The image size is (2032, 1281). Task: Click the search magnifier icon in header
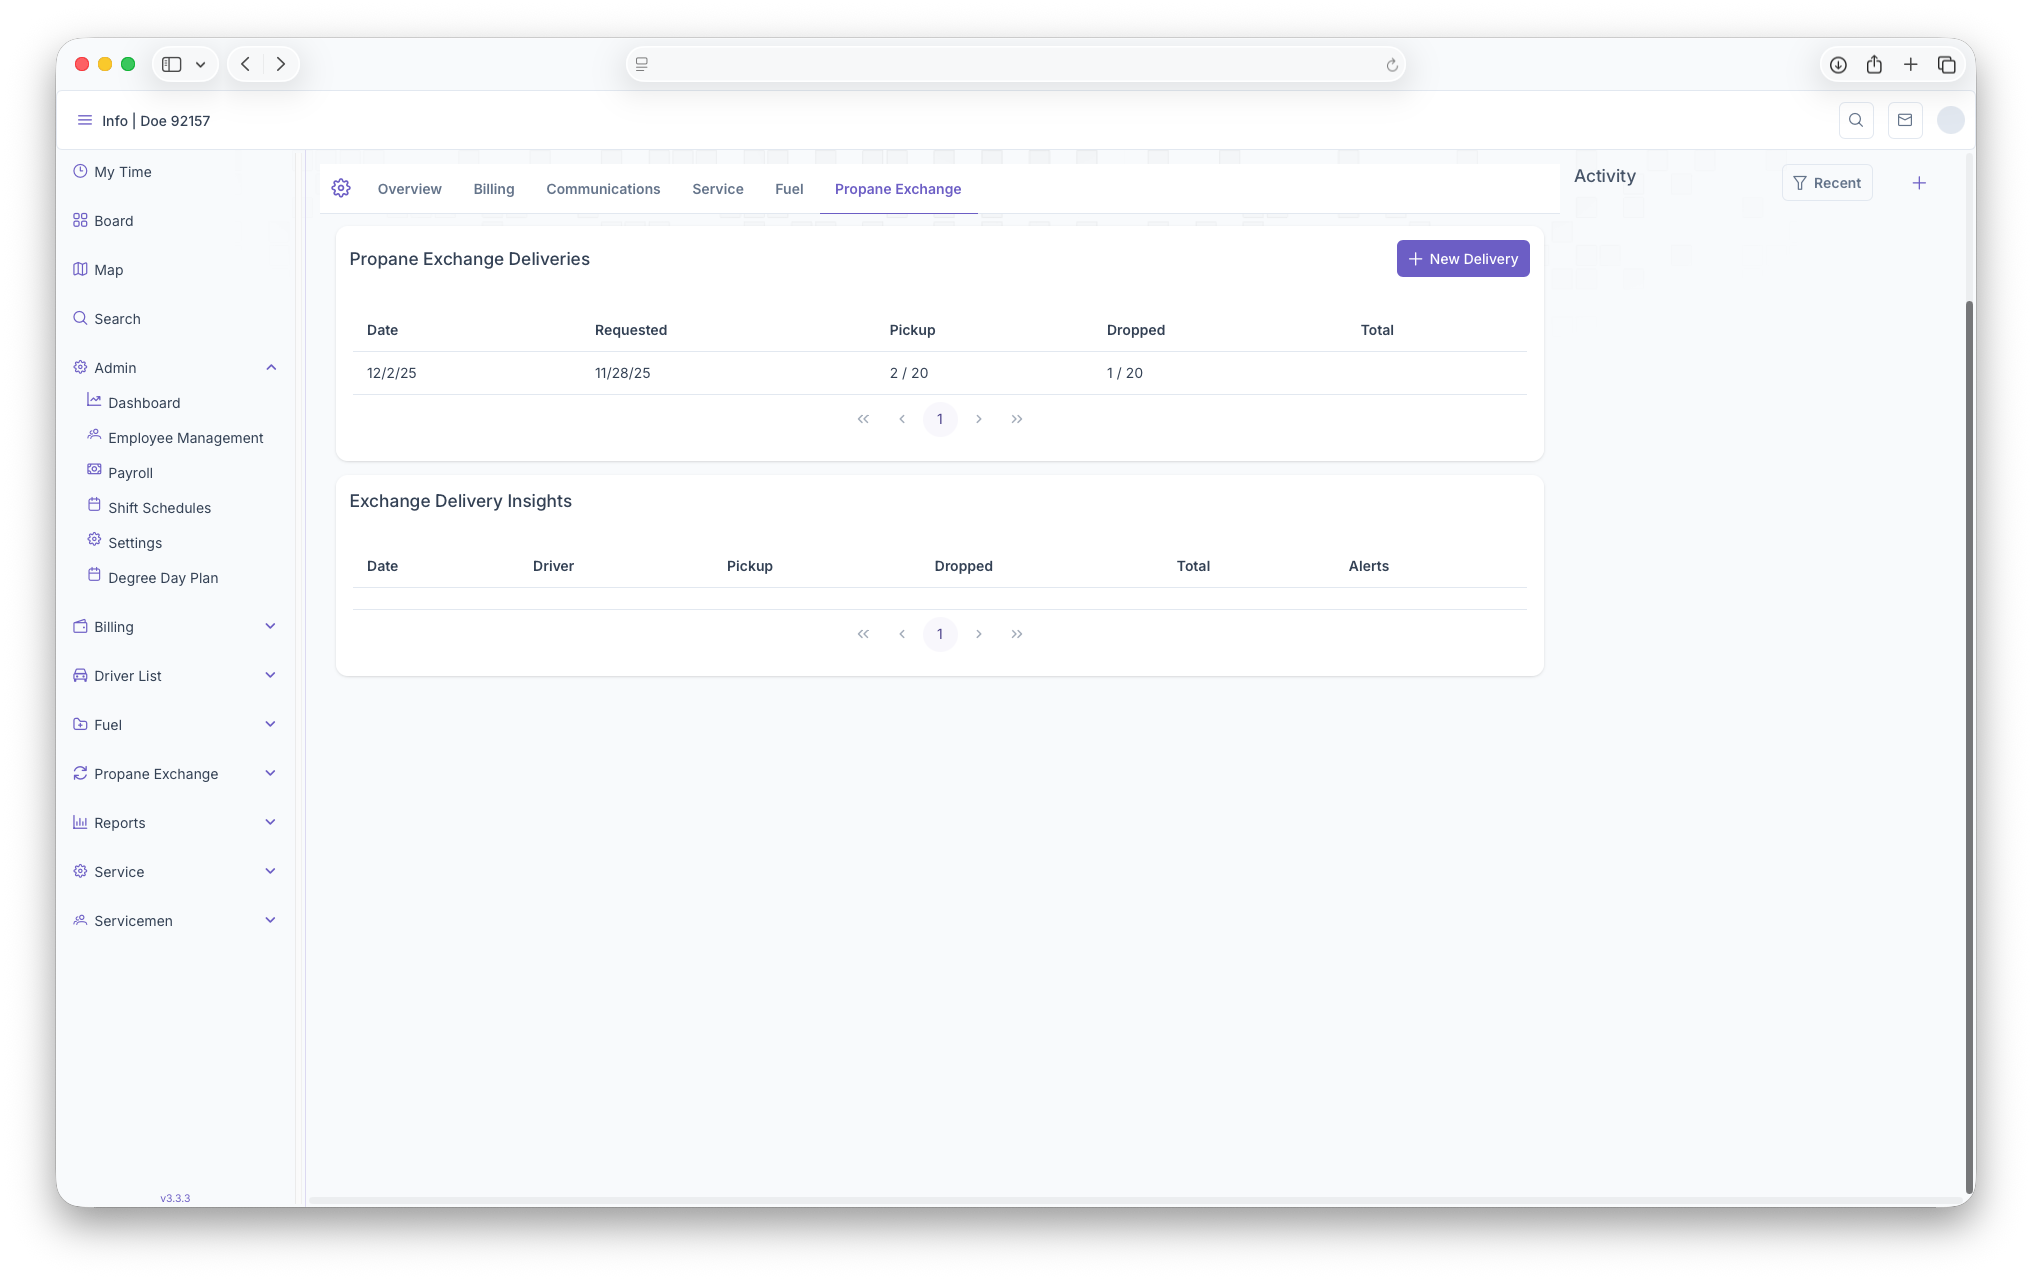[x=1856, y=120]
